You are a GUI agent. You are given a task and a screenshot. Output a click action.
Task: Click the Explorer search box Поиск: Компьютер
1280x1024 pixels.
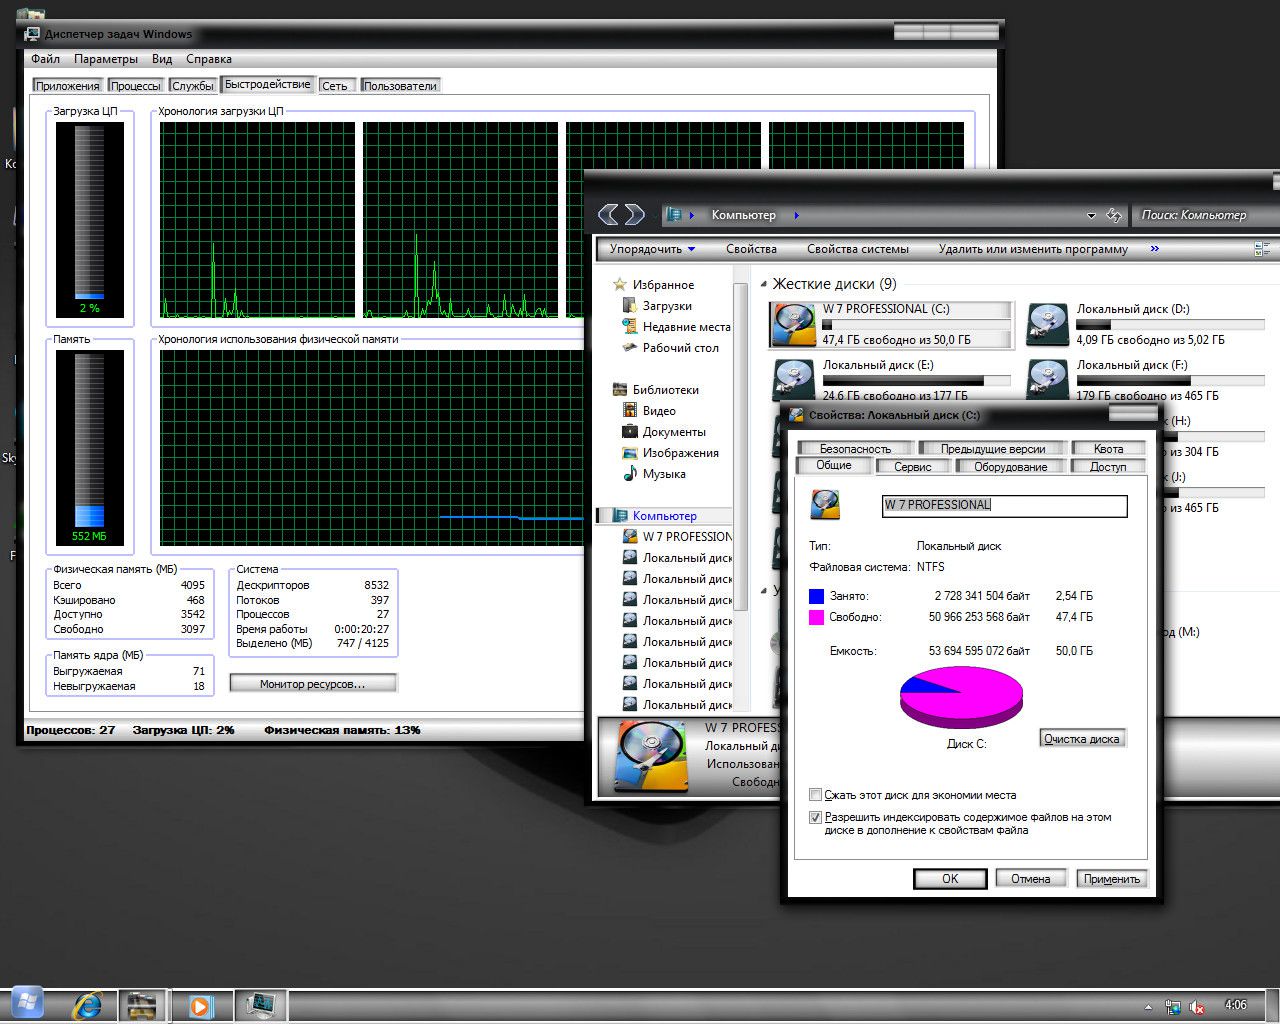pos(1205,215)
